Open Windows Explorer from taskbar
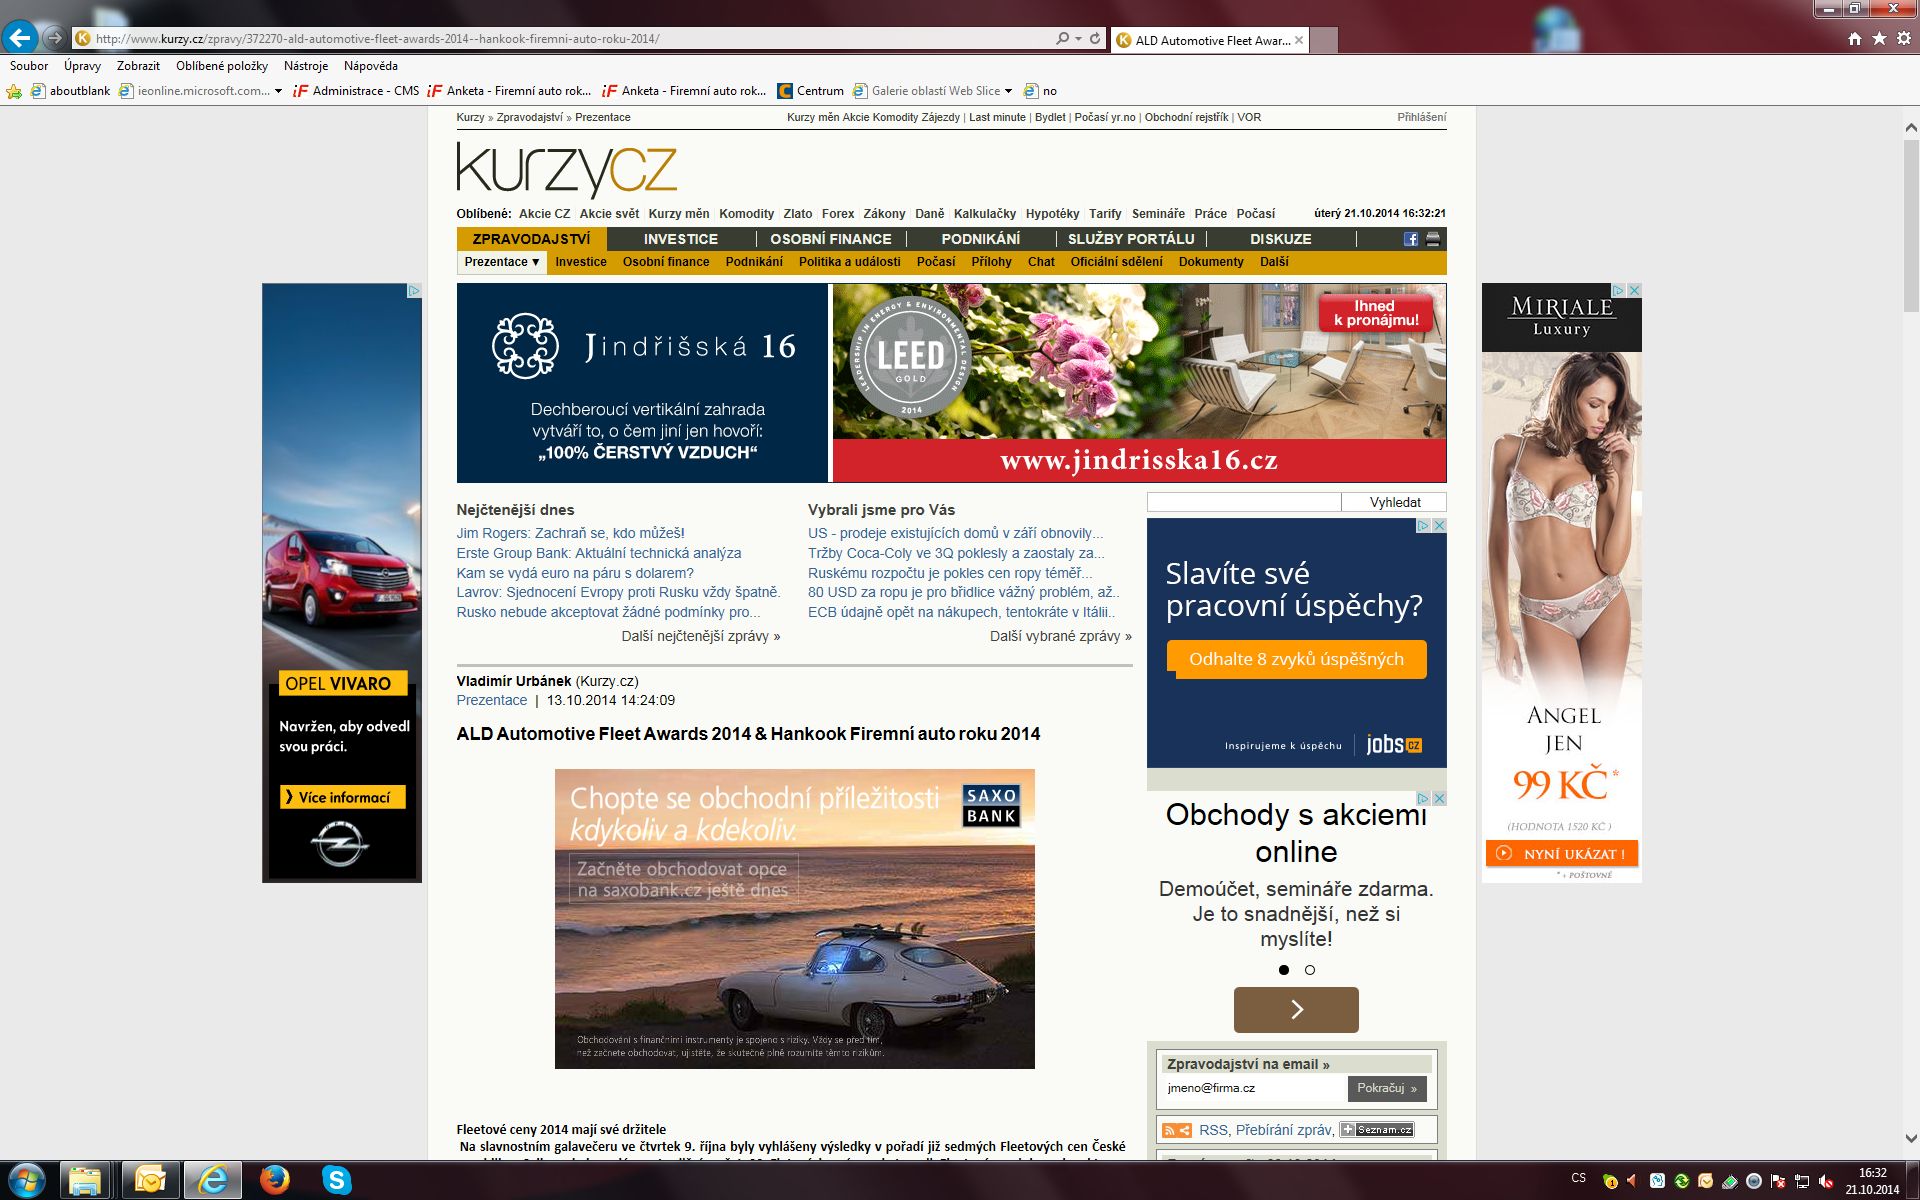The image size is (1920, 1200). (86, 1181)
